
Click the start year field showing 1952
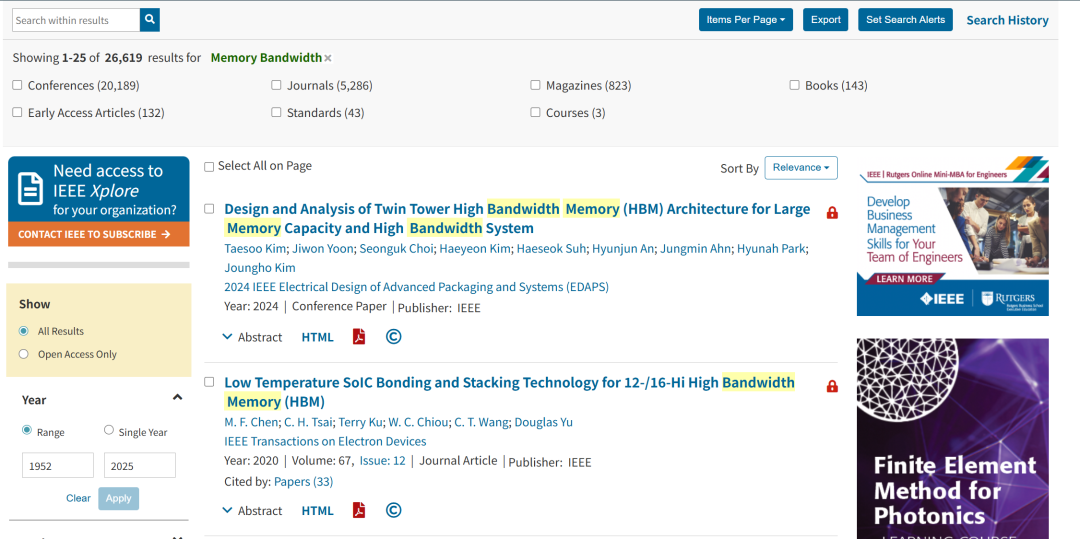coord(58,465)
